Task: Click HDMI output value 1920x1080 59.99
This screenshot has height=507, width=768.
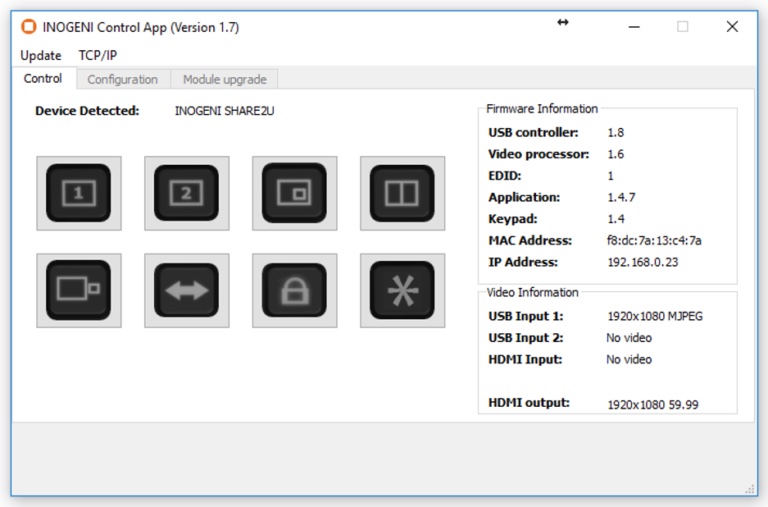Action: coord(653,405)
